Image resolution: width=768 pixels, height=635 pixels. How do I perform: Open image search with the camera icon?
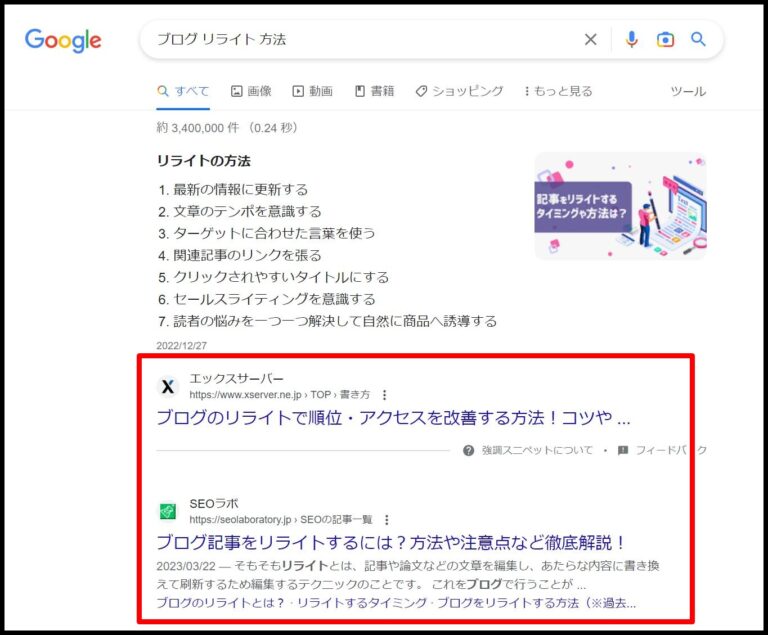point(665,39)
